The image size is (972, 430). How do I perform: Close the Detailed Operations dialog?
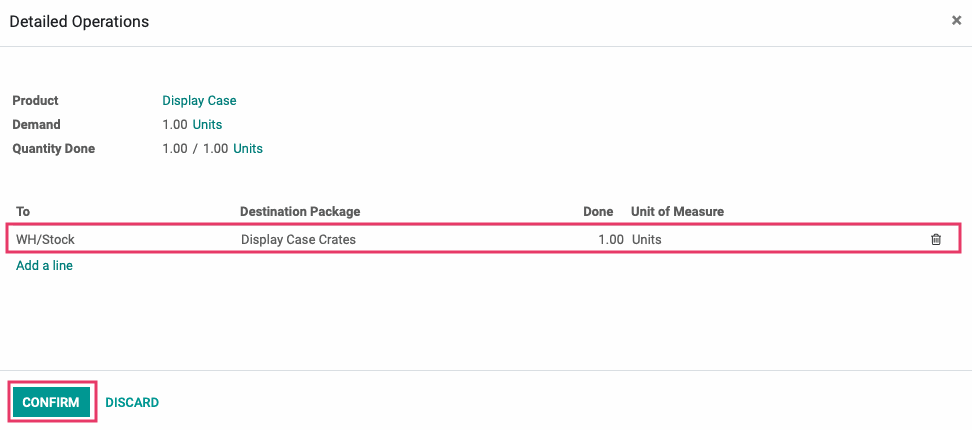pos(956,20)
